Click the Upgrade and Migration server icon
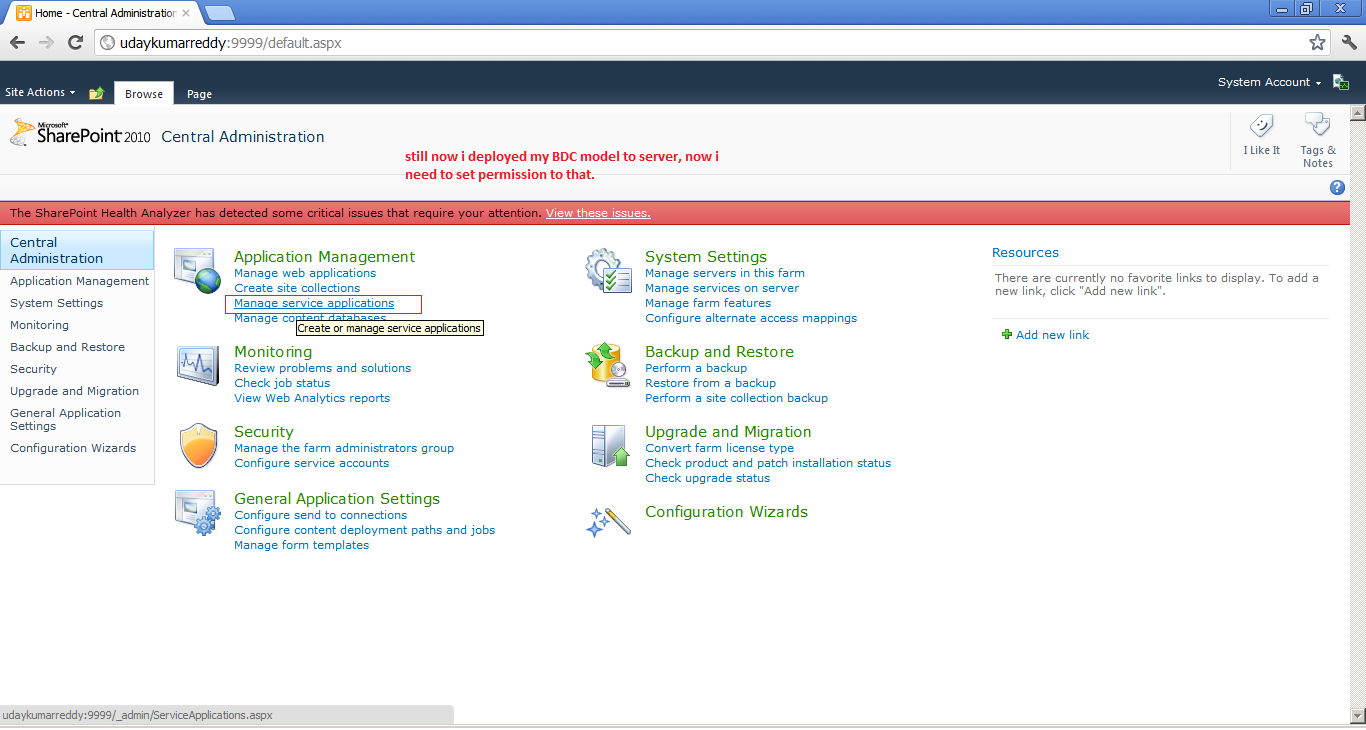 (x=610, y=446)
